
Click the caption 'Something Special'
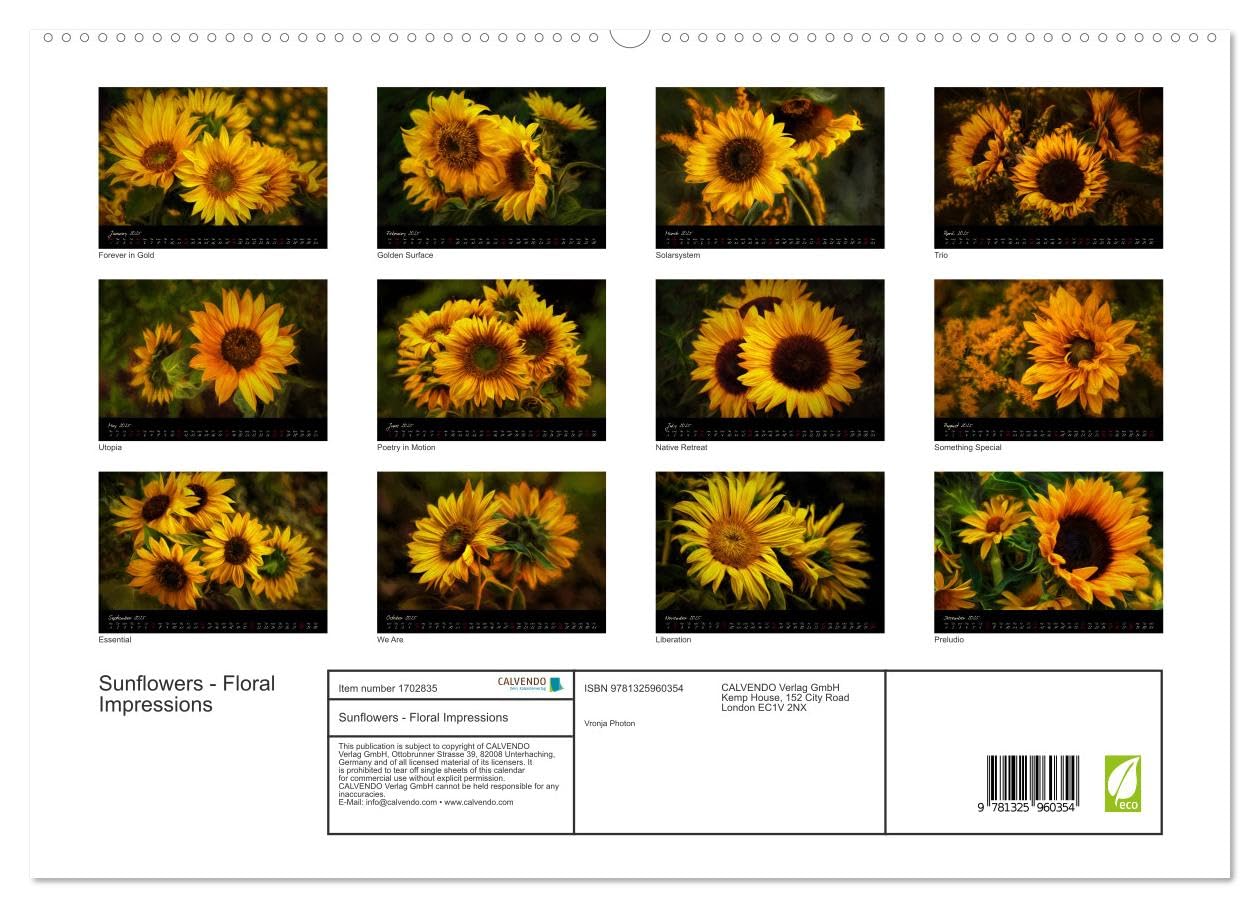(x=968, y=448)
